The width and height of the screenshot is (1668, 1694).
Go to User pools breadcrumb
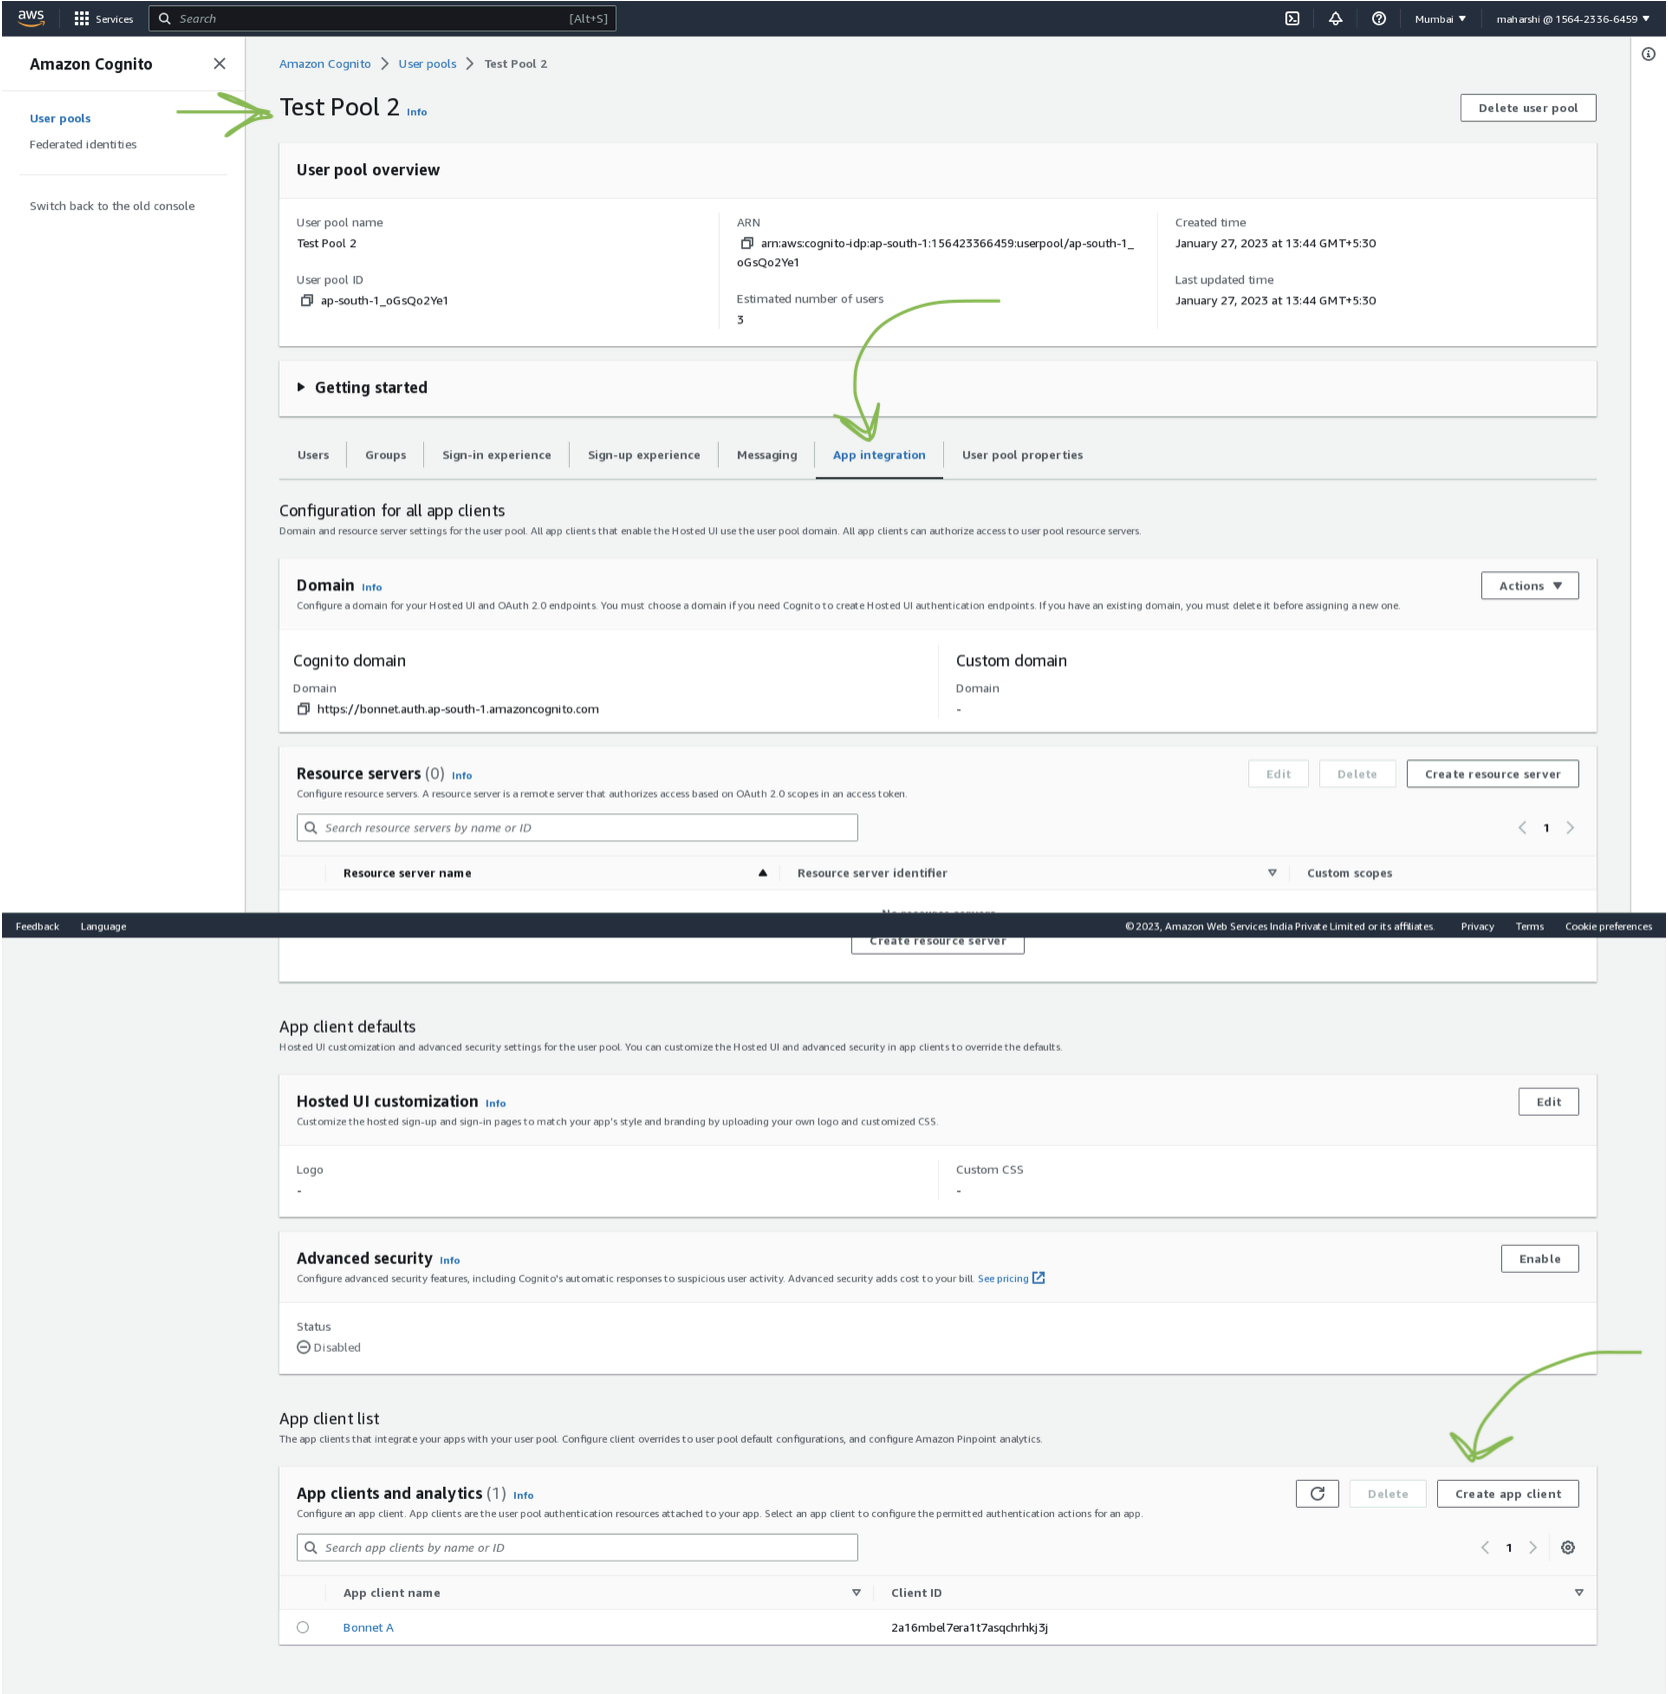click(x=427, y=64)
